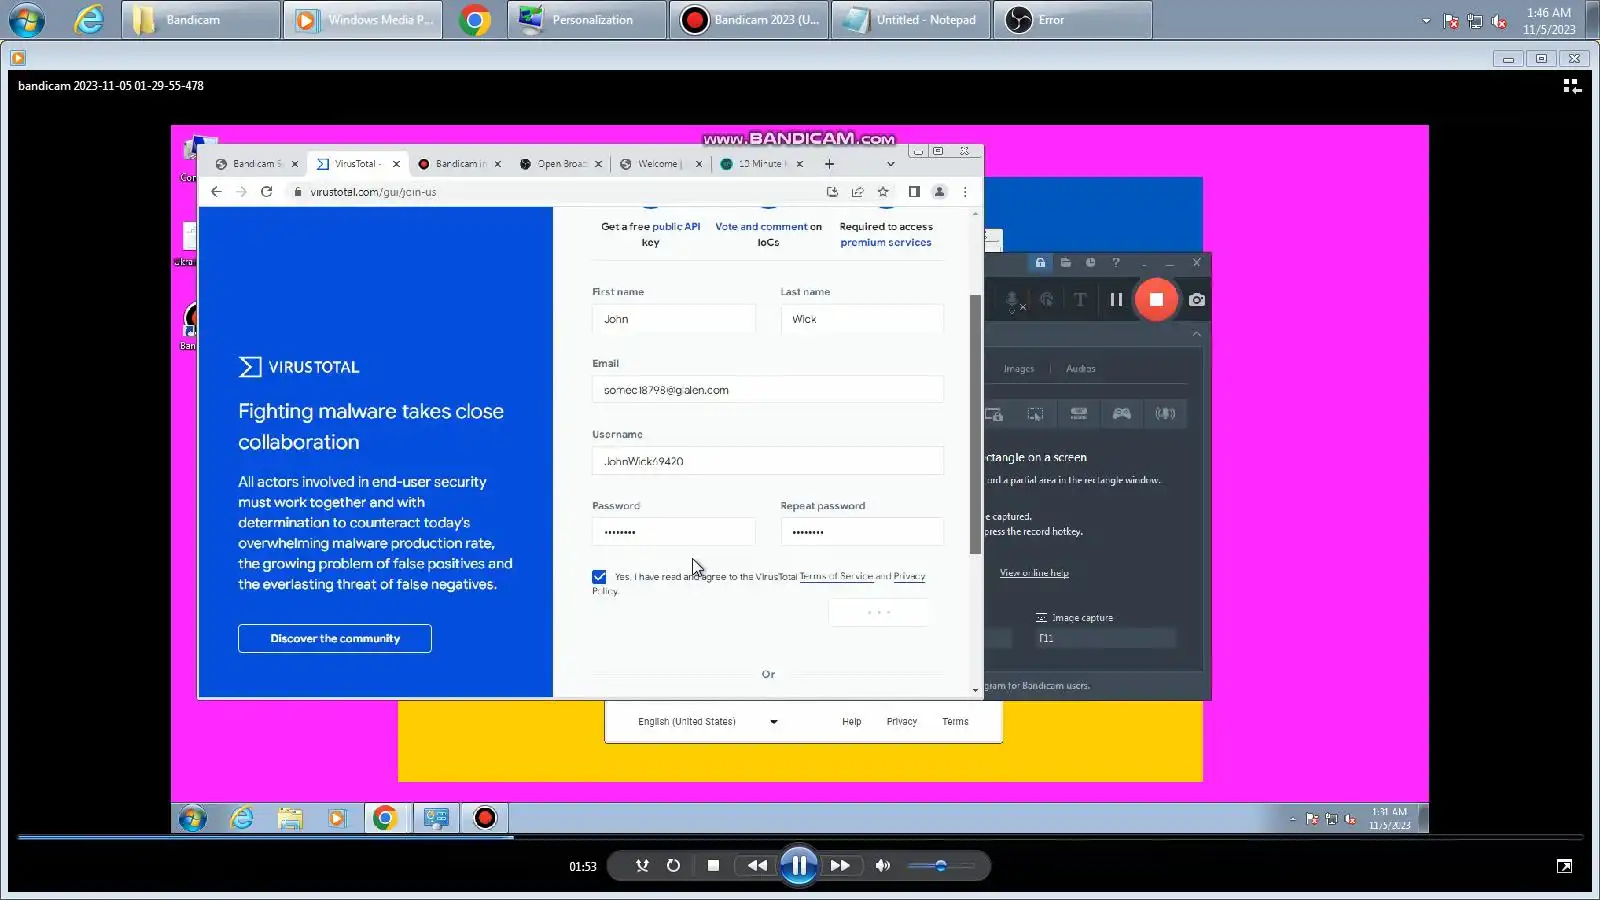Open the English (United States) language dropdown
Image resolution: width=1600 pixels, height=900 pixels.
(x=707, y=722)
